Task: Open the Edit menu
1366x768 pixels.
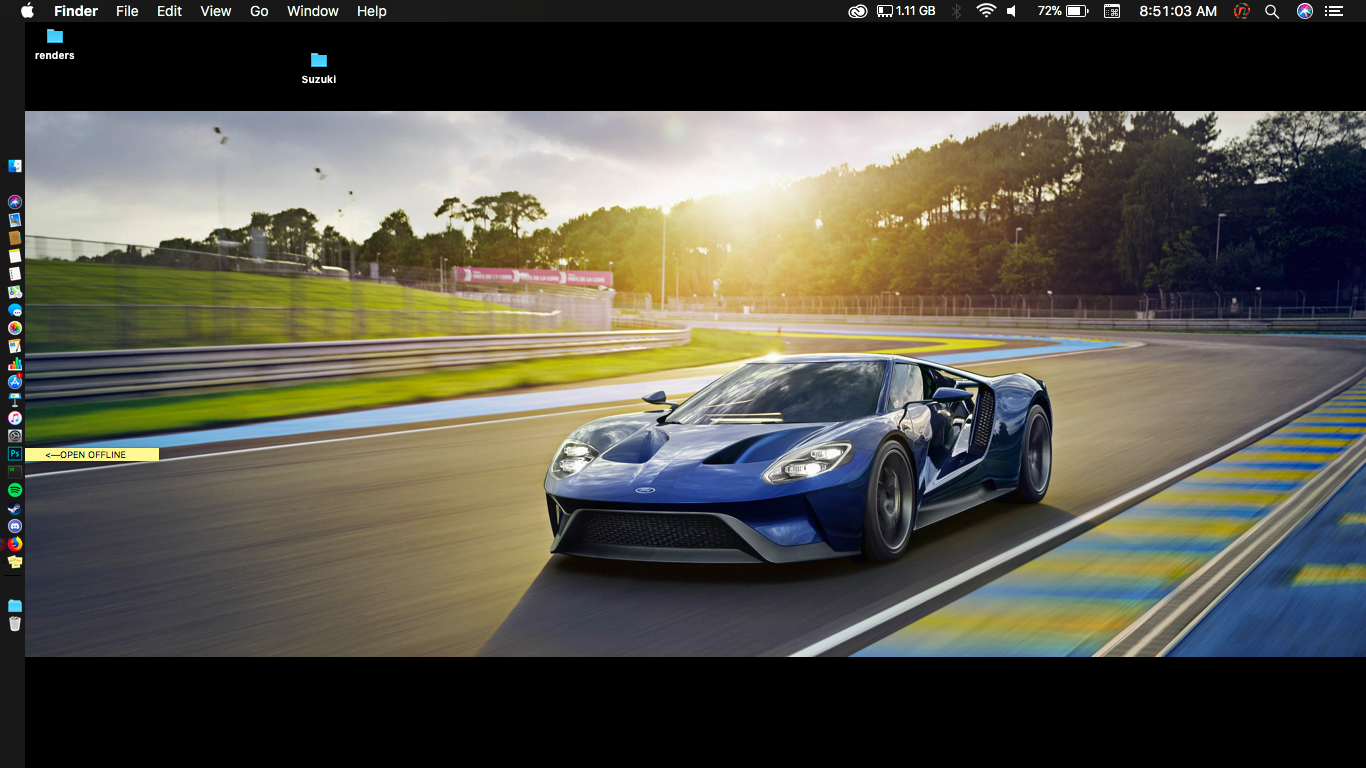Action: pos(170,11)
